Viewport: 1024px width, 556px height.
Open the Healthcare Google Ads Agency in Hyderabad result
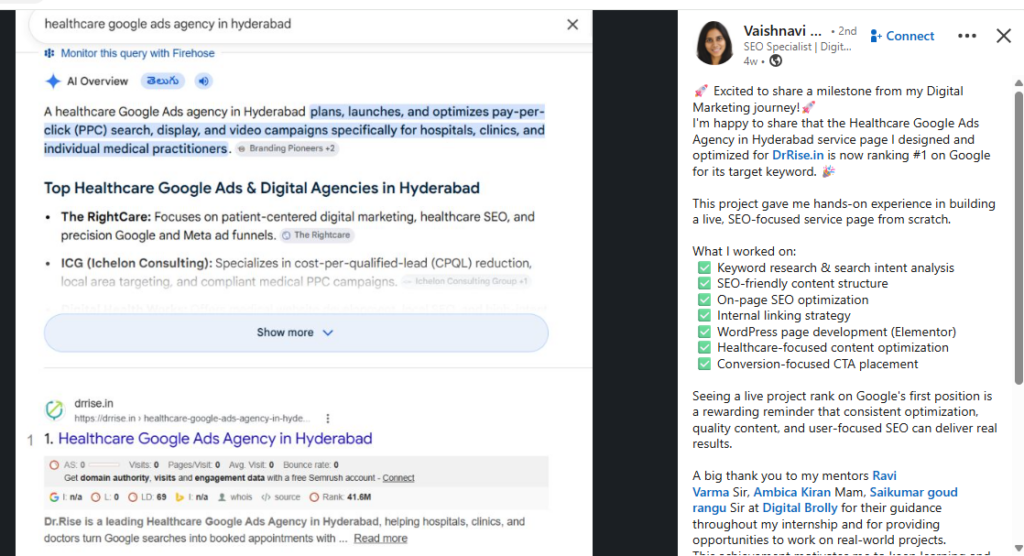pyautogui.click(x=215, y=438)
